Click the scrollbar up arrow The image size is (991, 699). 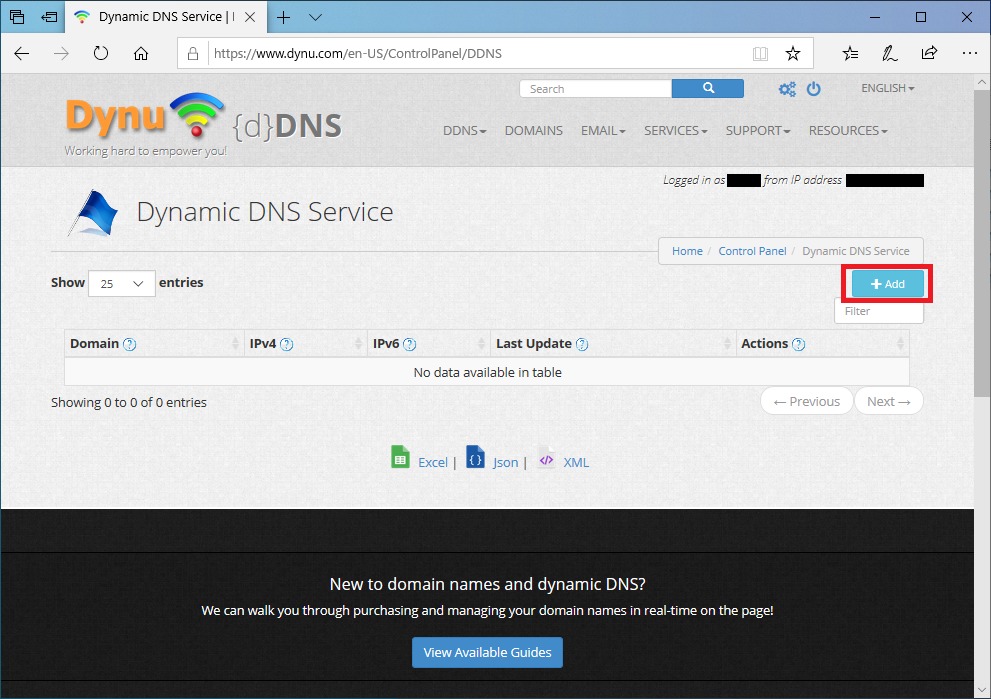coord(982,82)
